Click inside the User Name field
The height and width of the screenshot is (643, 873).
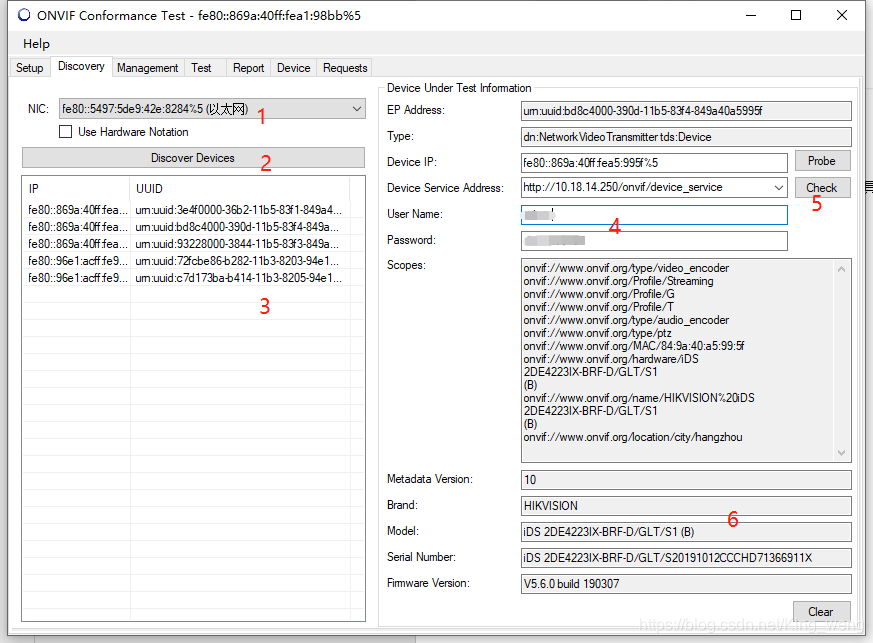click(650, 214)
